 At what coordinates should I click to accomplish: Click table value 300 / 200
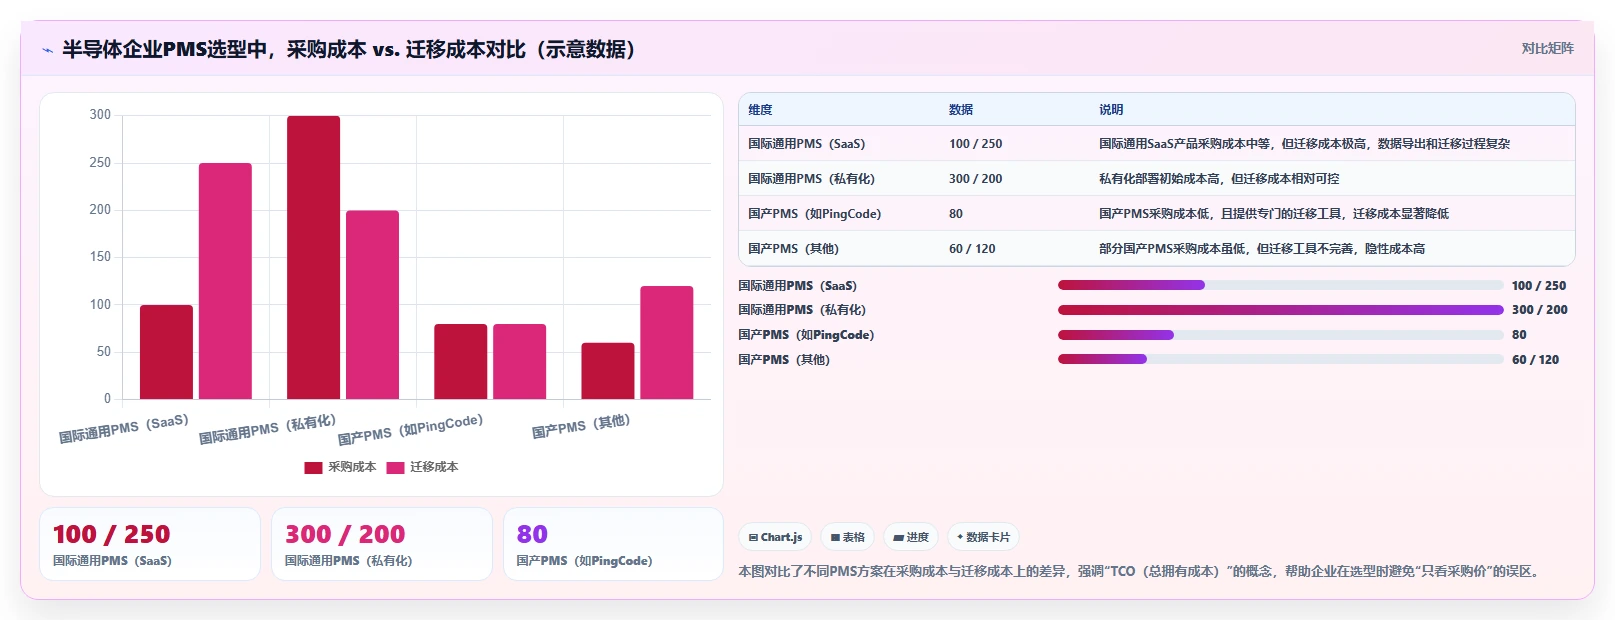coord(975,178)
